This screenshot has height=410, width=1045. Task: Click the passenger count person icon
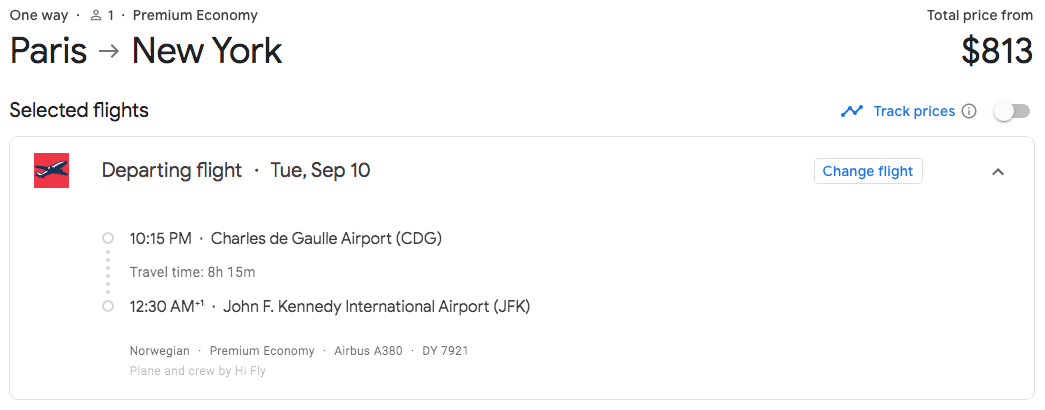pyautogui.click(x=96, y=15)
